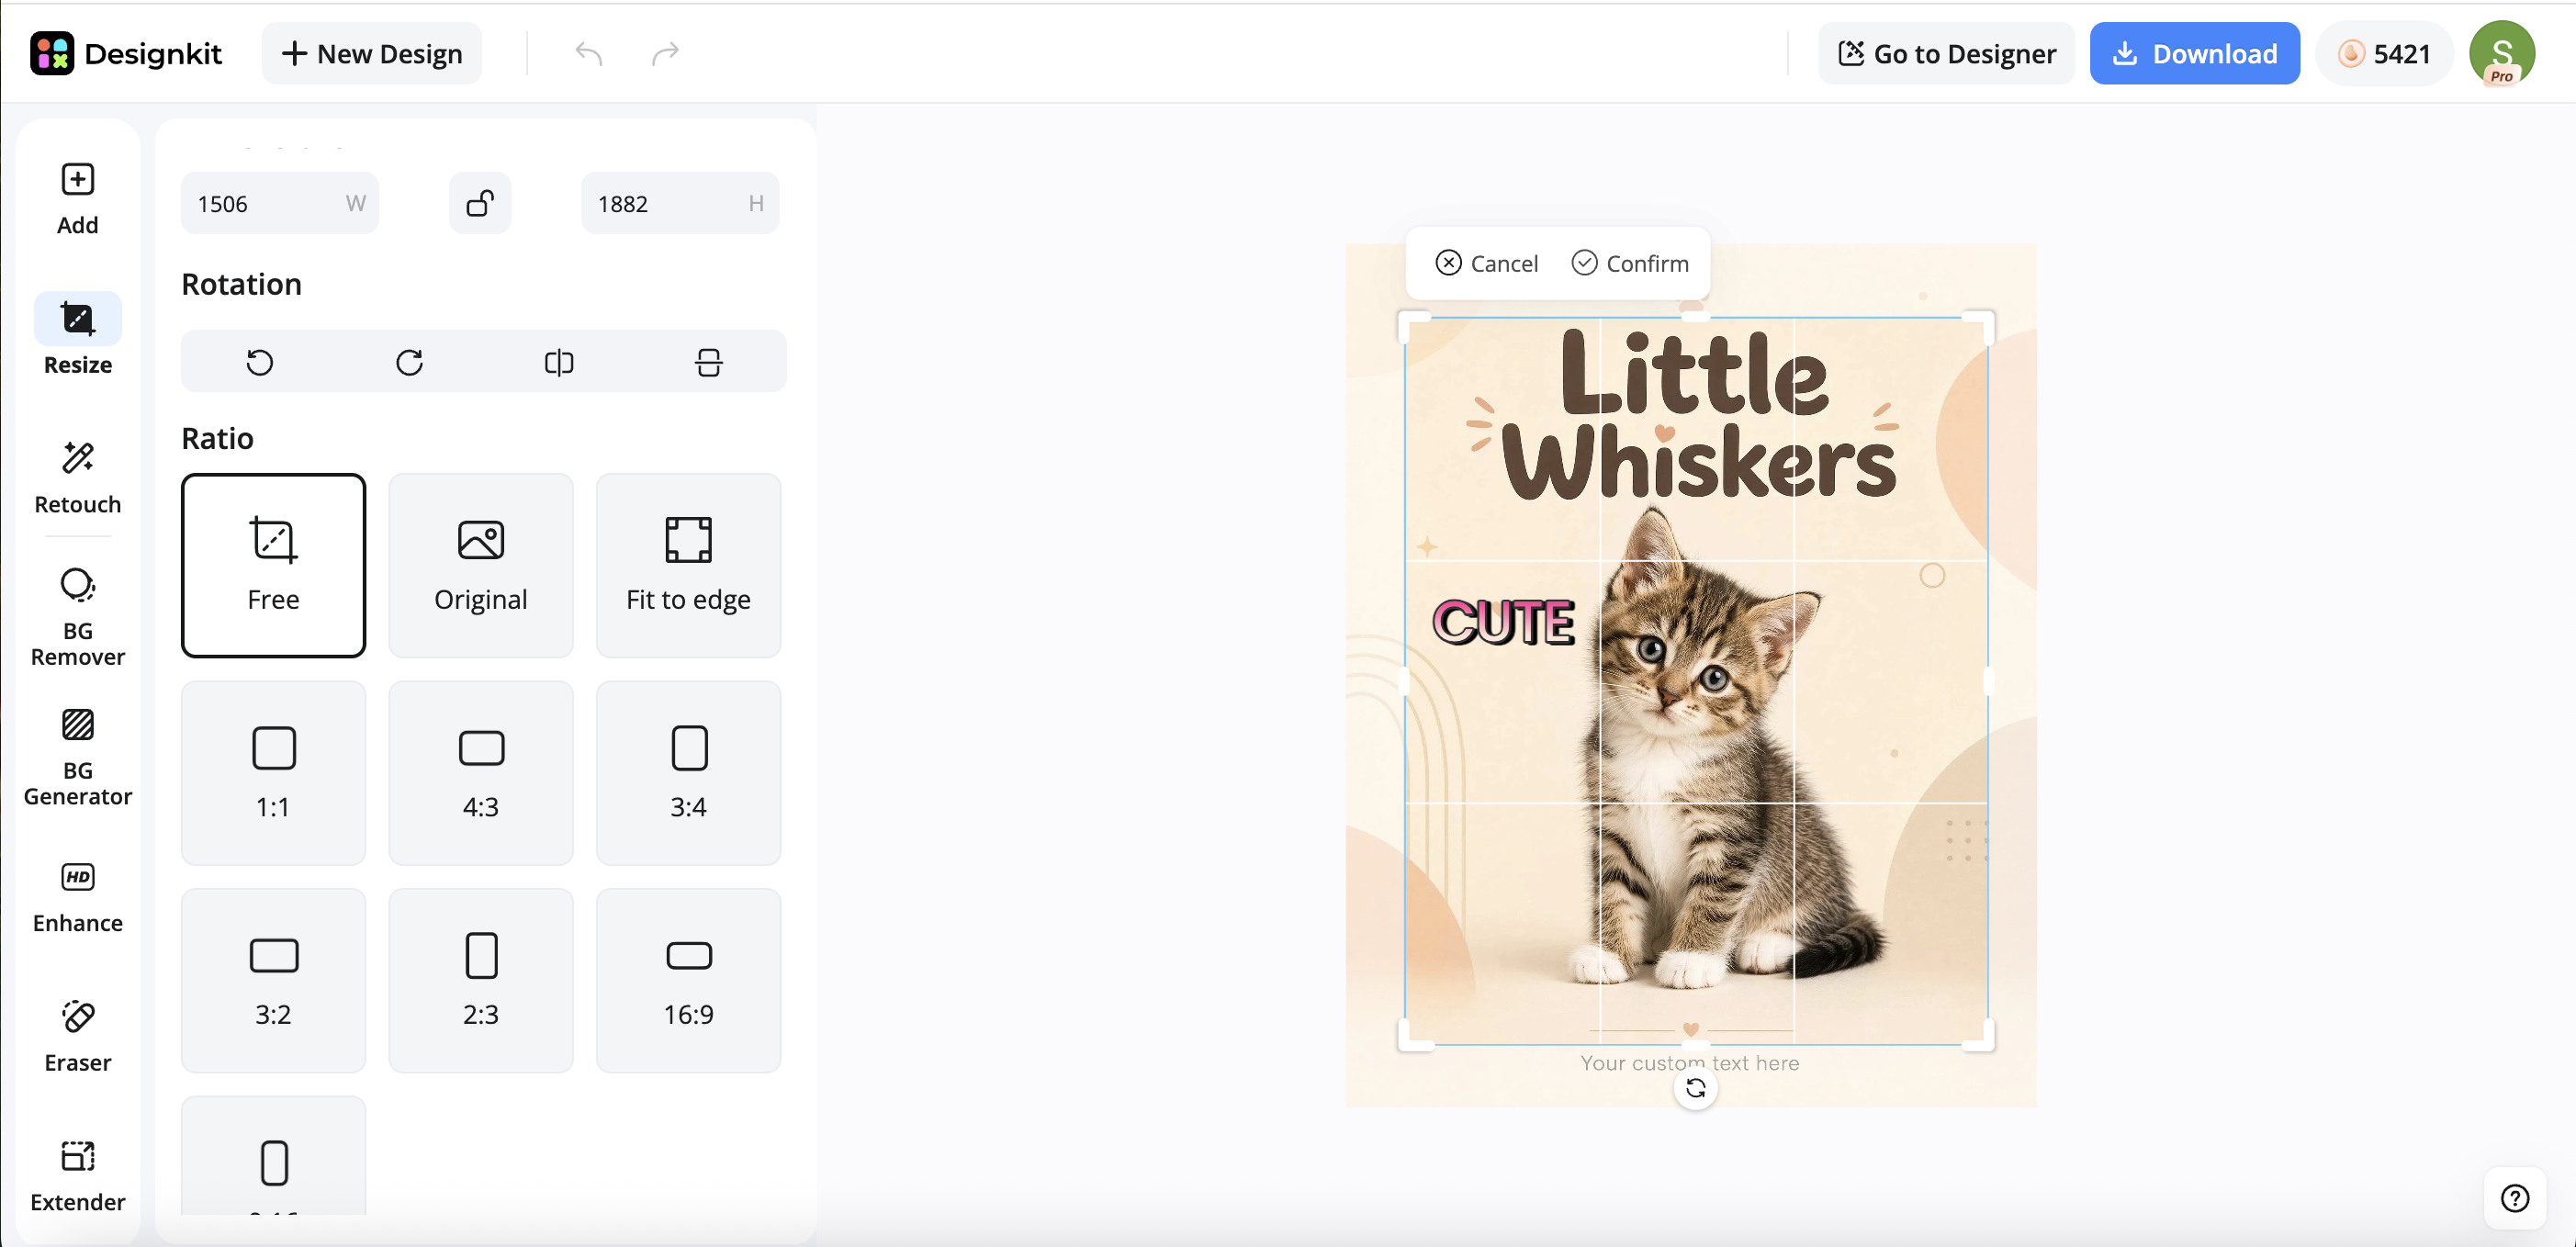Open the Add tool in the sidebar
Image resolution: width=2576 pixels, height=1247 pixels.
pos(78,198)
